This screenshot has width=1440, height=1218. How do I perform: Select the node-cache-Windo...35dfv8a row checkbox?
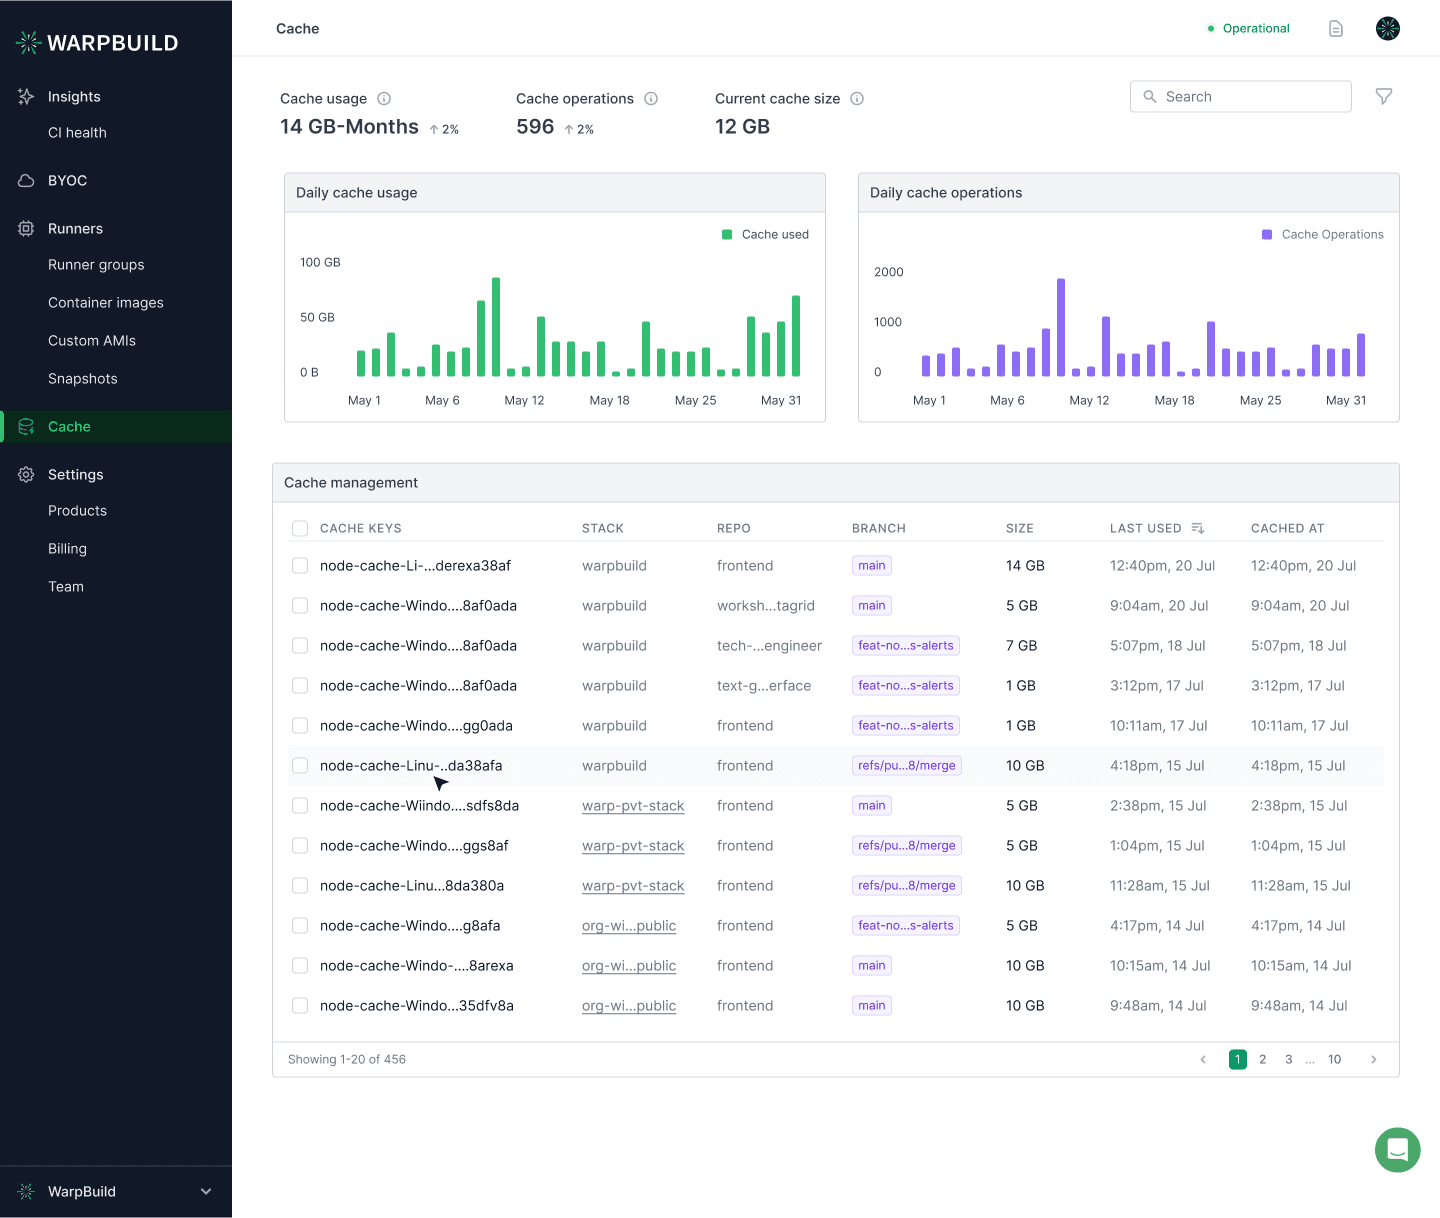pyautogui.click(x=300, y=1006)
